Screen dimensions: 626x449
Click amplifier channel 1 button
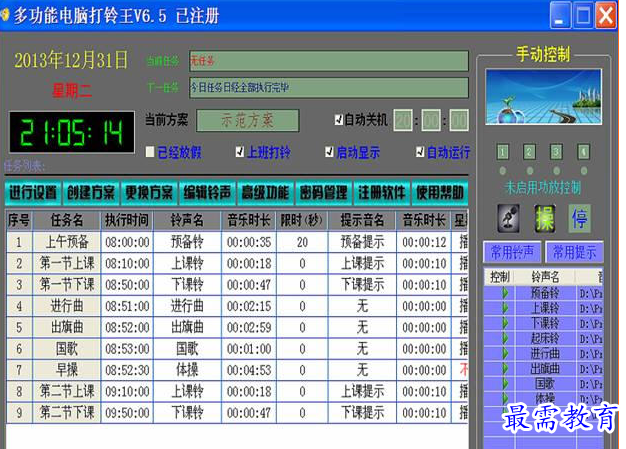click(x=503, y=152)
